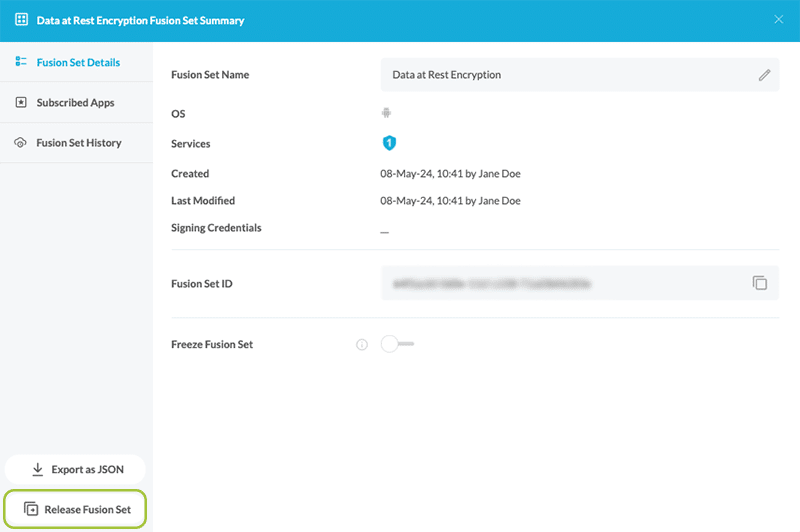The height and width of the screenshot is (532, 800).
Task: Click the pencil icon to edit name
Action: [764, 75]
